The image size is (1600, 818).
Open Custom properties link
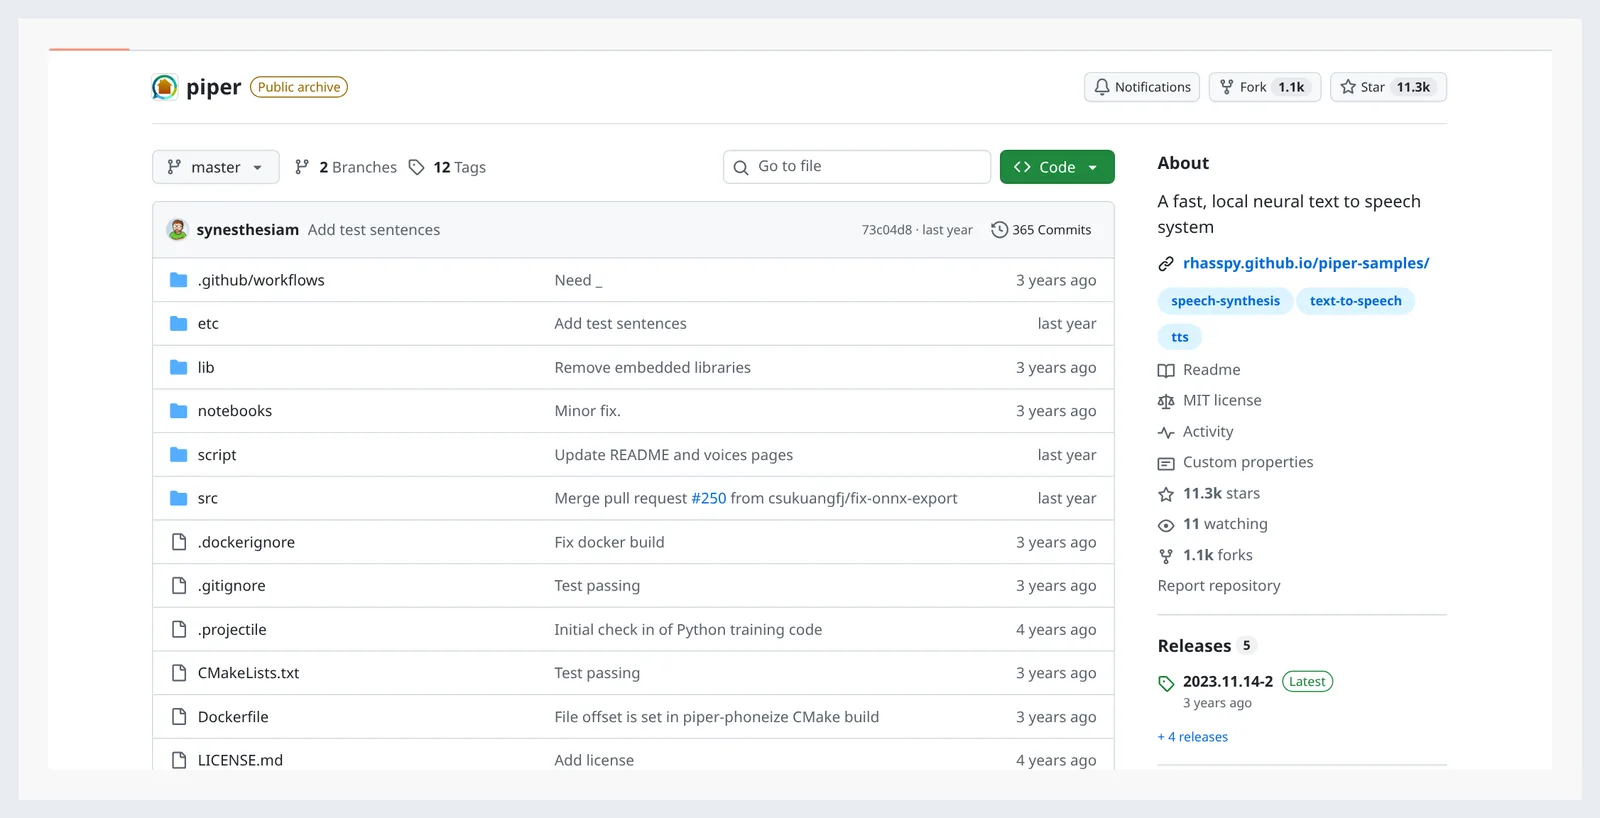click(1248, 462)
